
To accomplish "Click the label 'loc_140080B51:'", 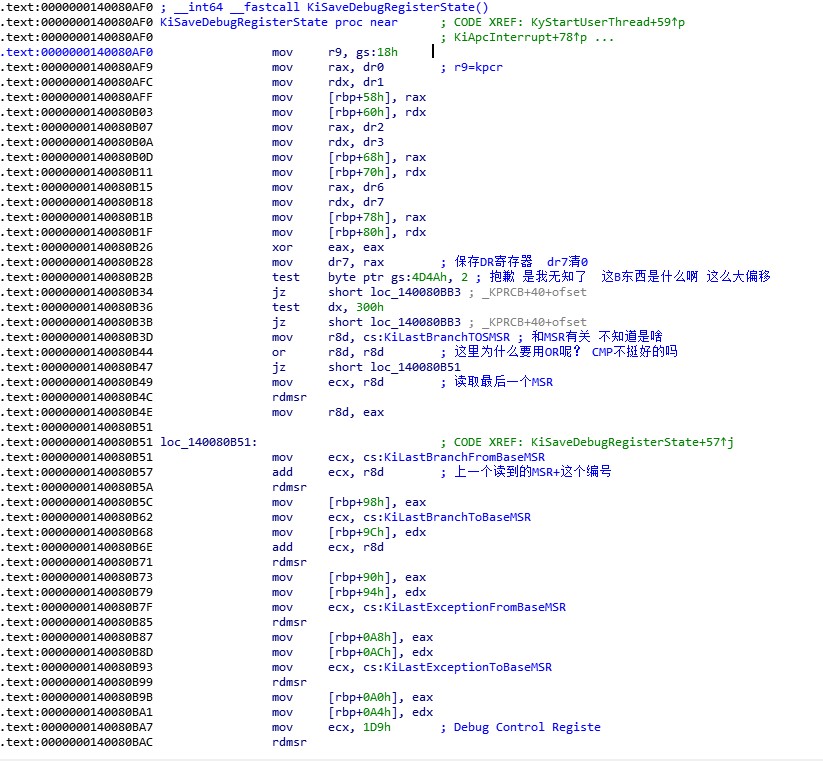I will 209,442.
